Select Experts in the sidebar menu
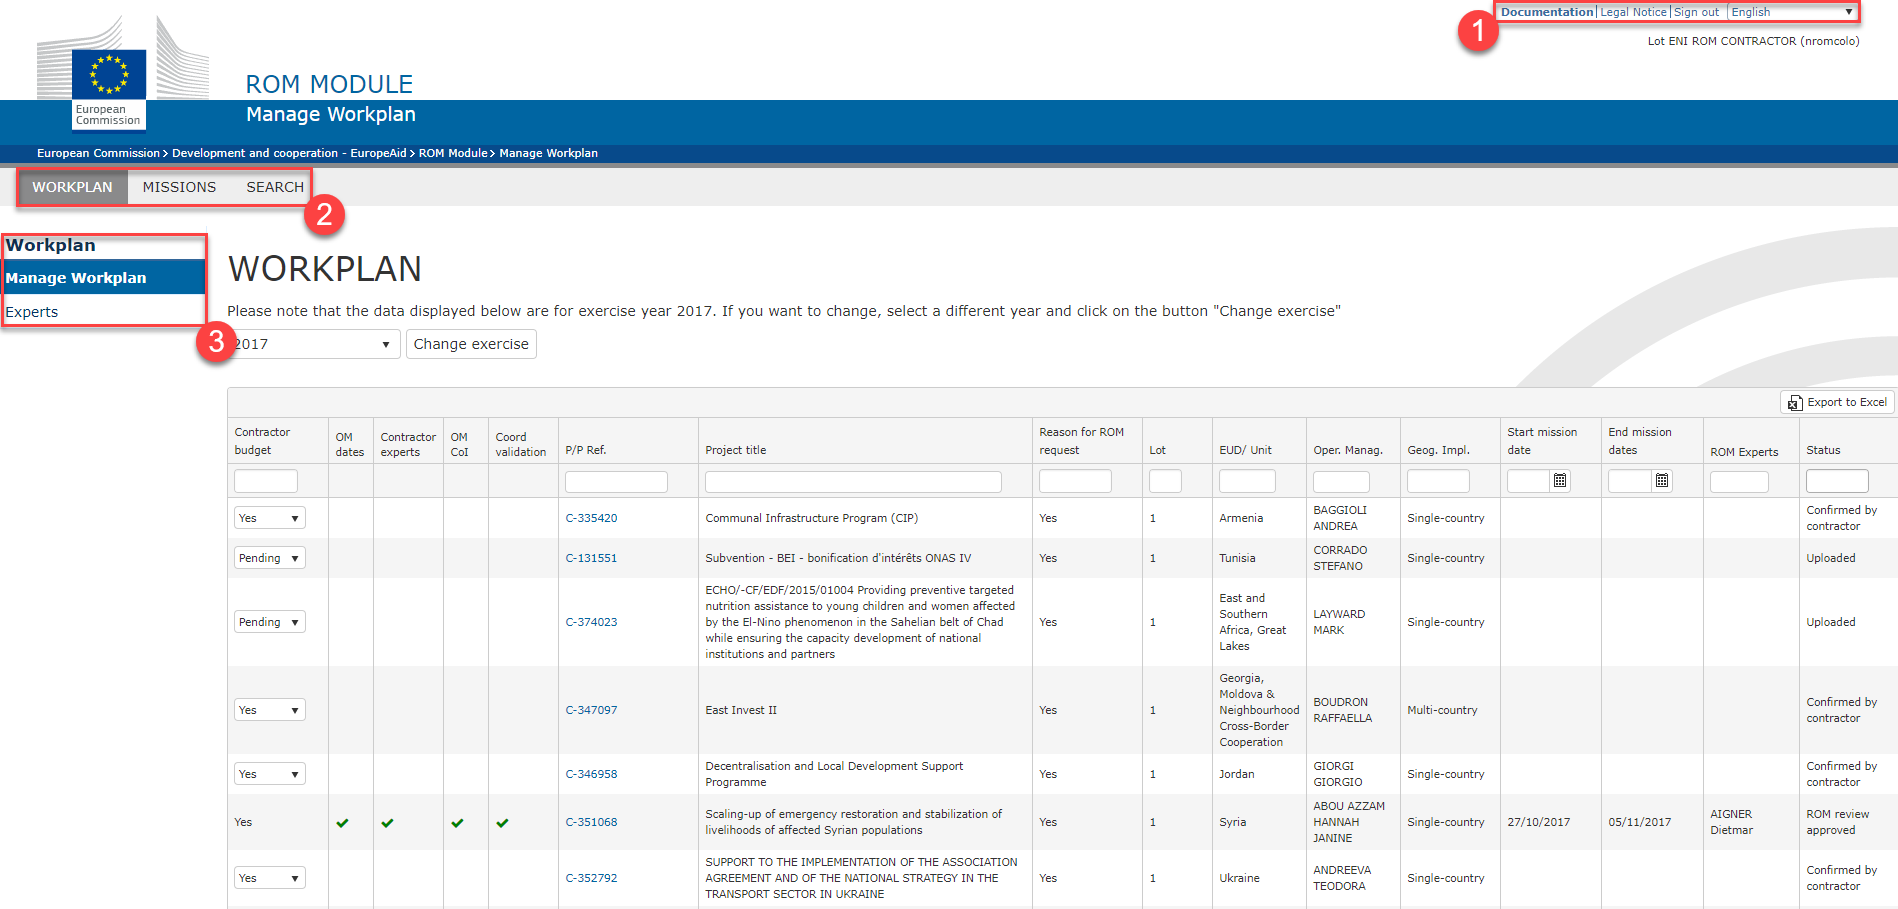The height and width of the screenshot is (909, 1898). click(32, 312)
